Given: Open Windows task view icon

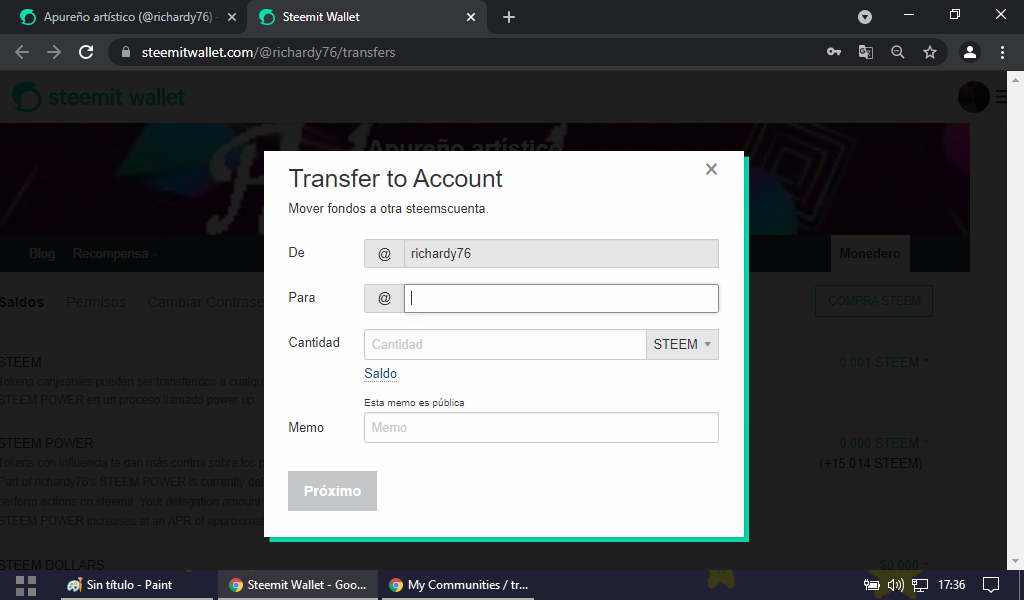Looking at the screenshot, I should (26, 585).
